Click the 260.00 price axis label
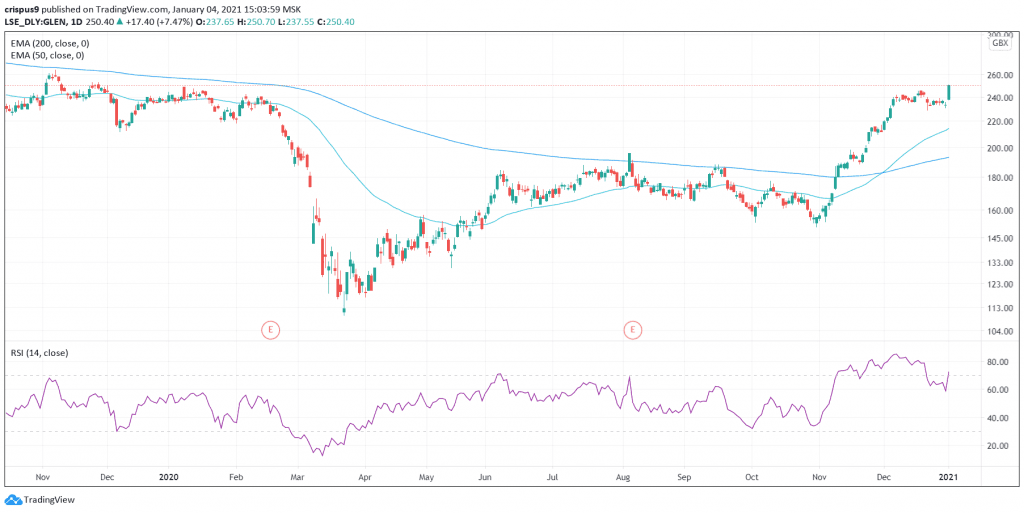The height and width of the screenshot is (513, 1024). pyautogui.click(x=1000, y=75)
